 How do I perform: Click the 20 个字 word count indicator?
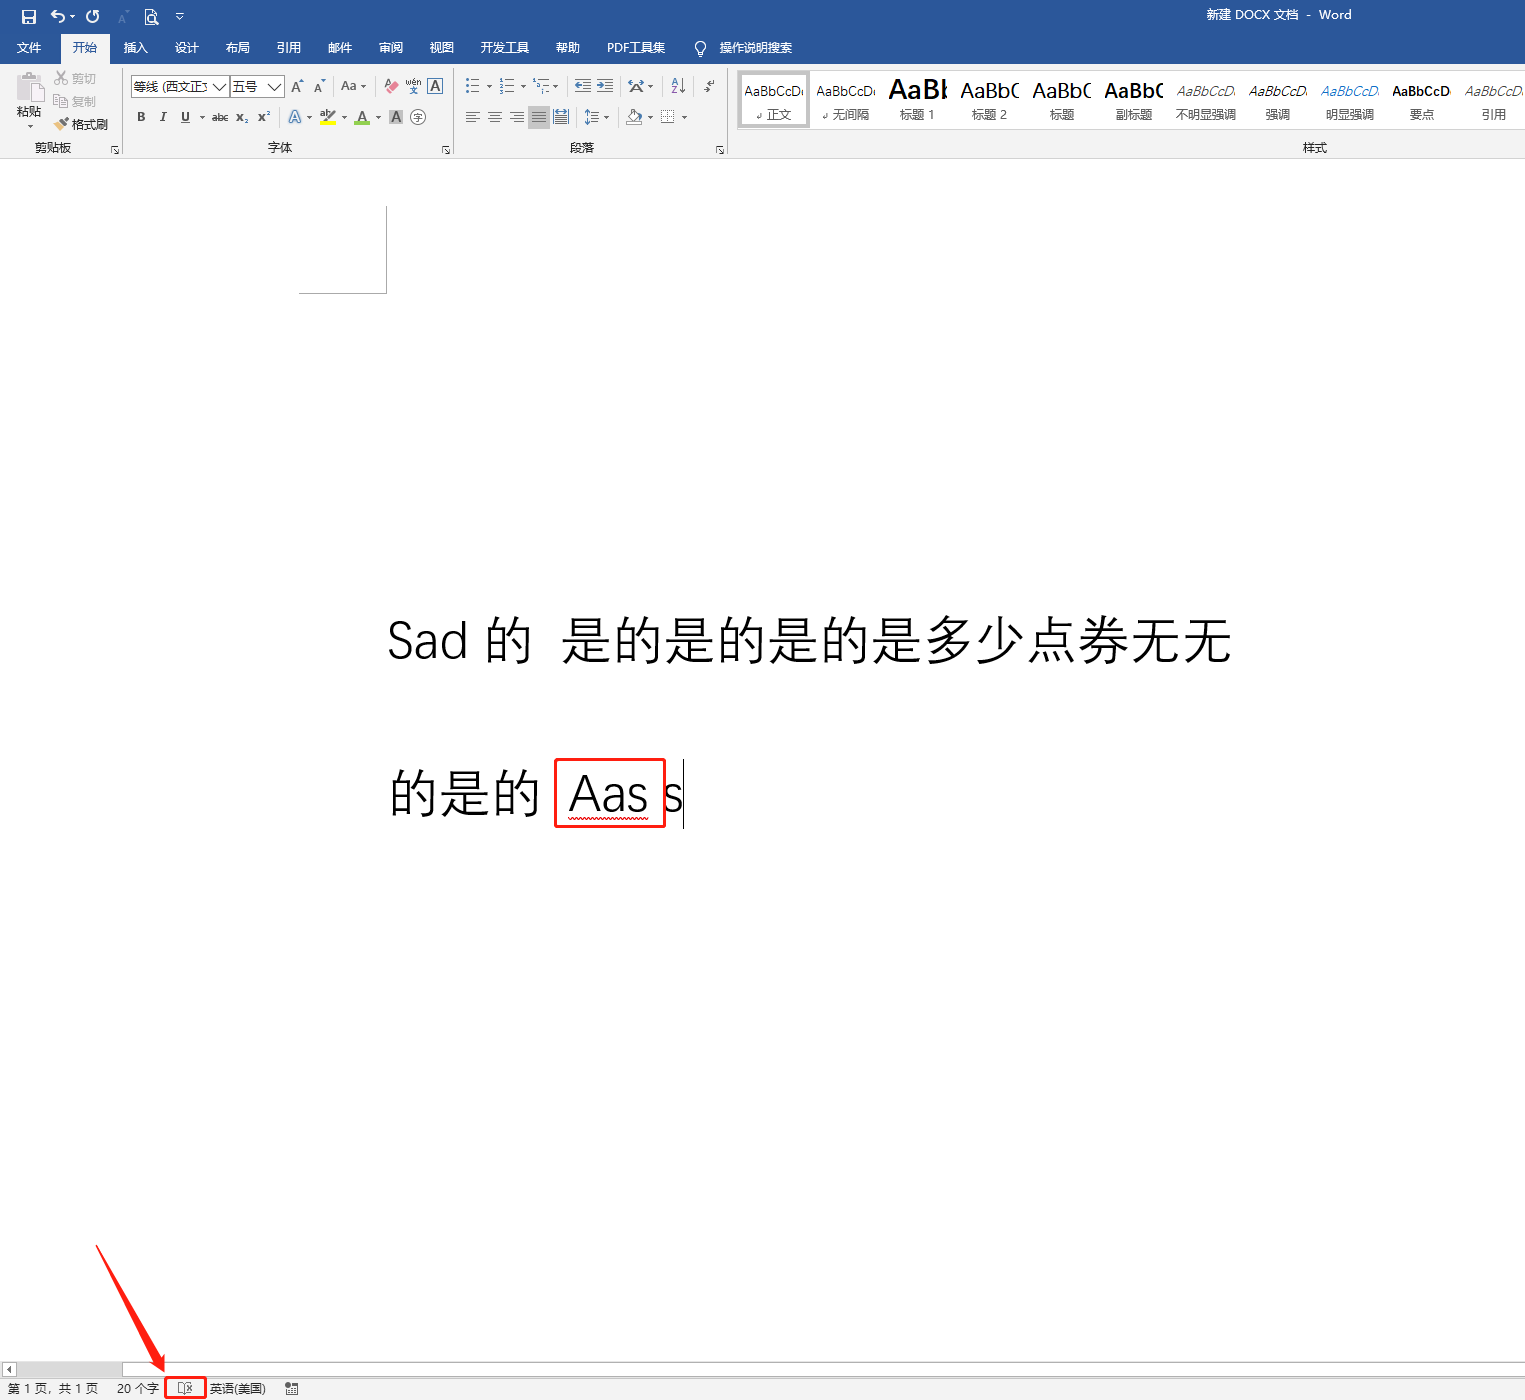pos(138,1388)
